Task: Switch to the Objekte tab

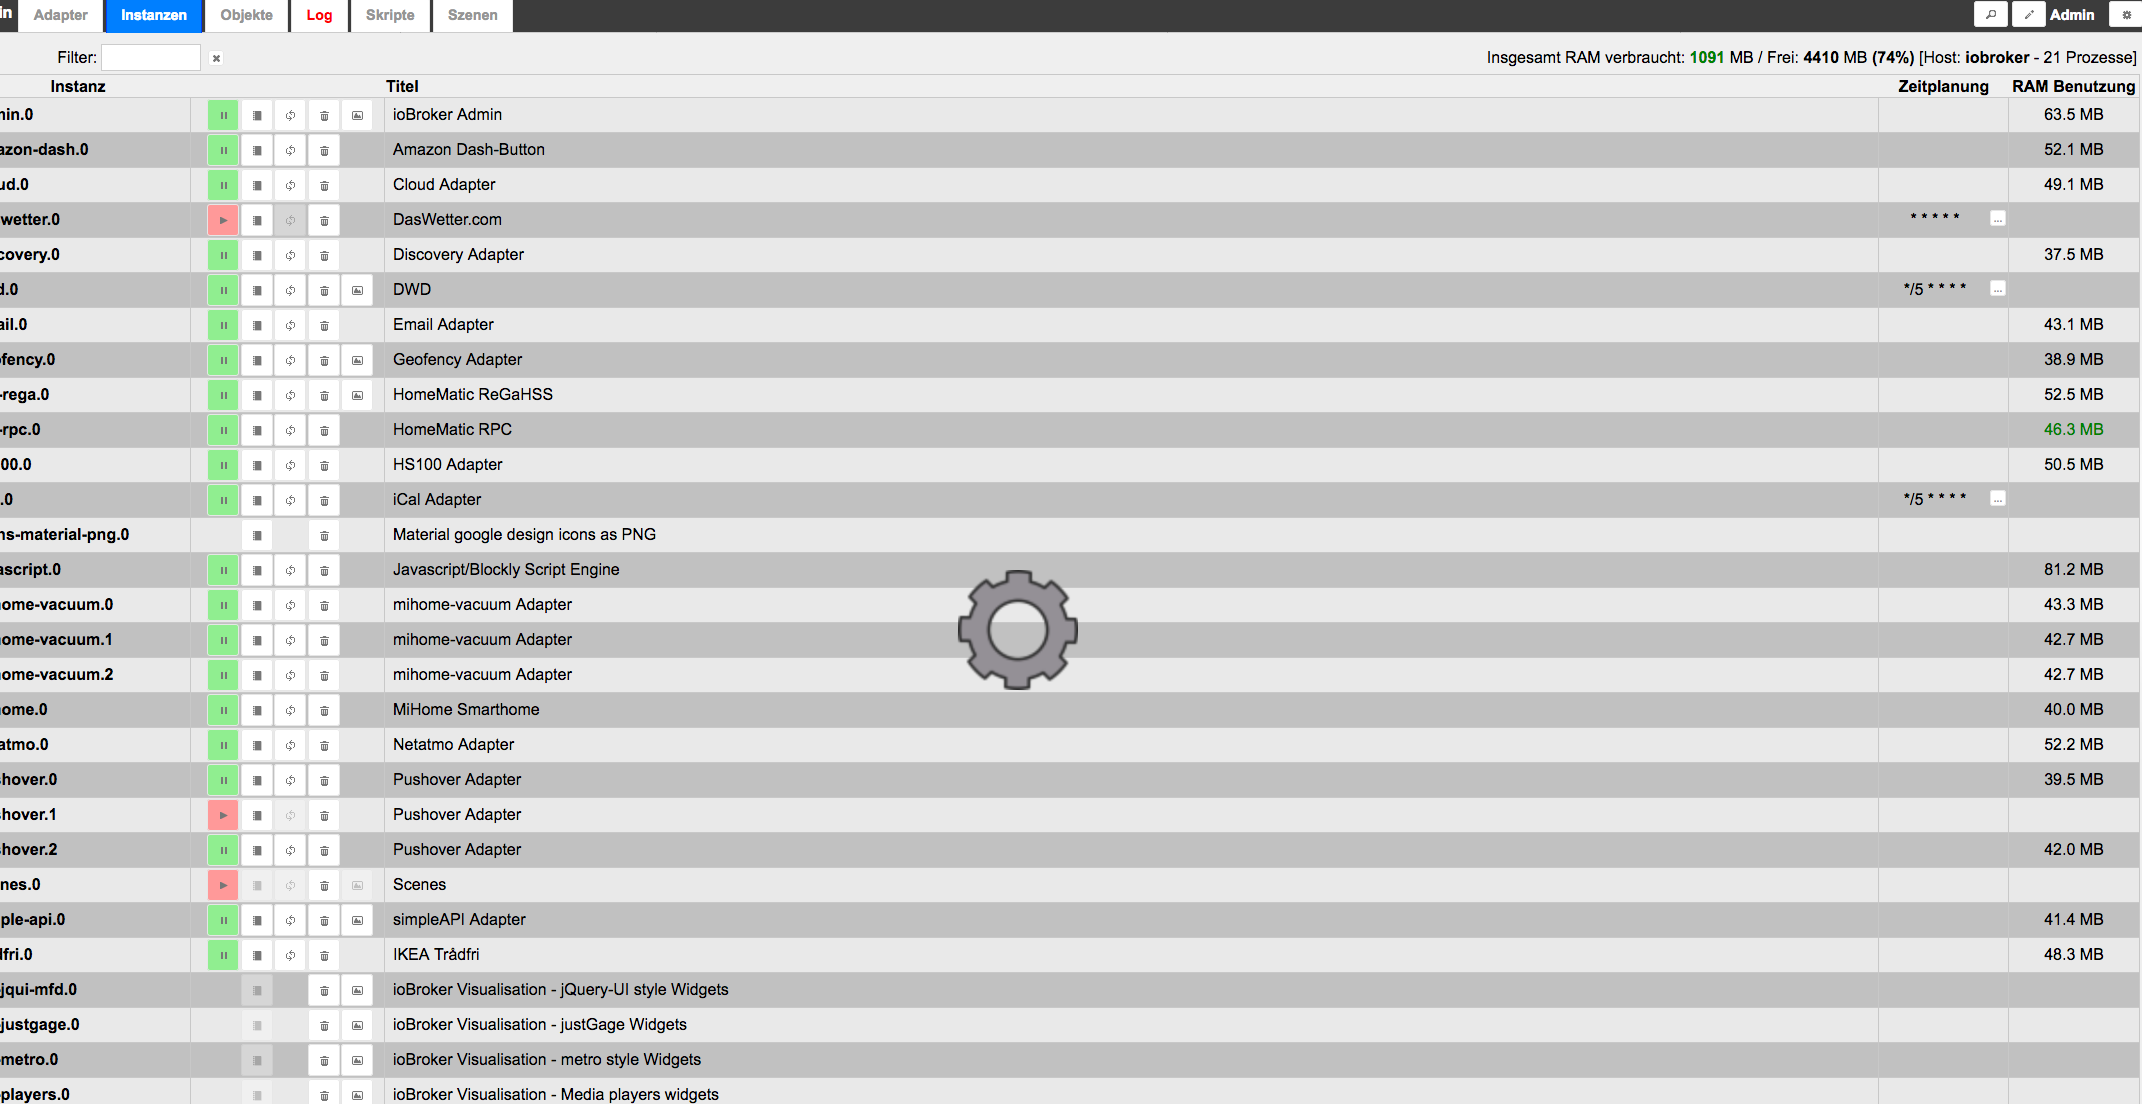Action: (x=246, y=15)
